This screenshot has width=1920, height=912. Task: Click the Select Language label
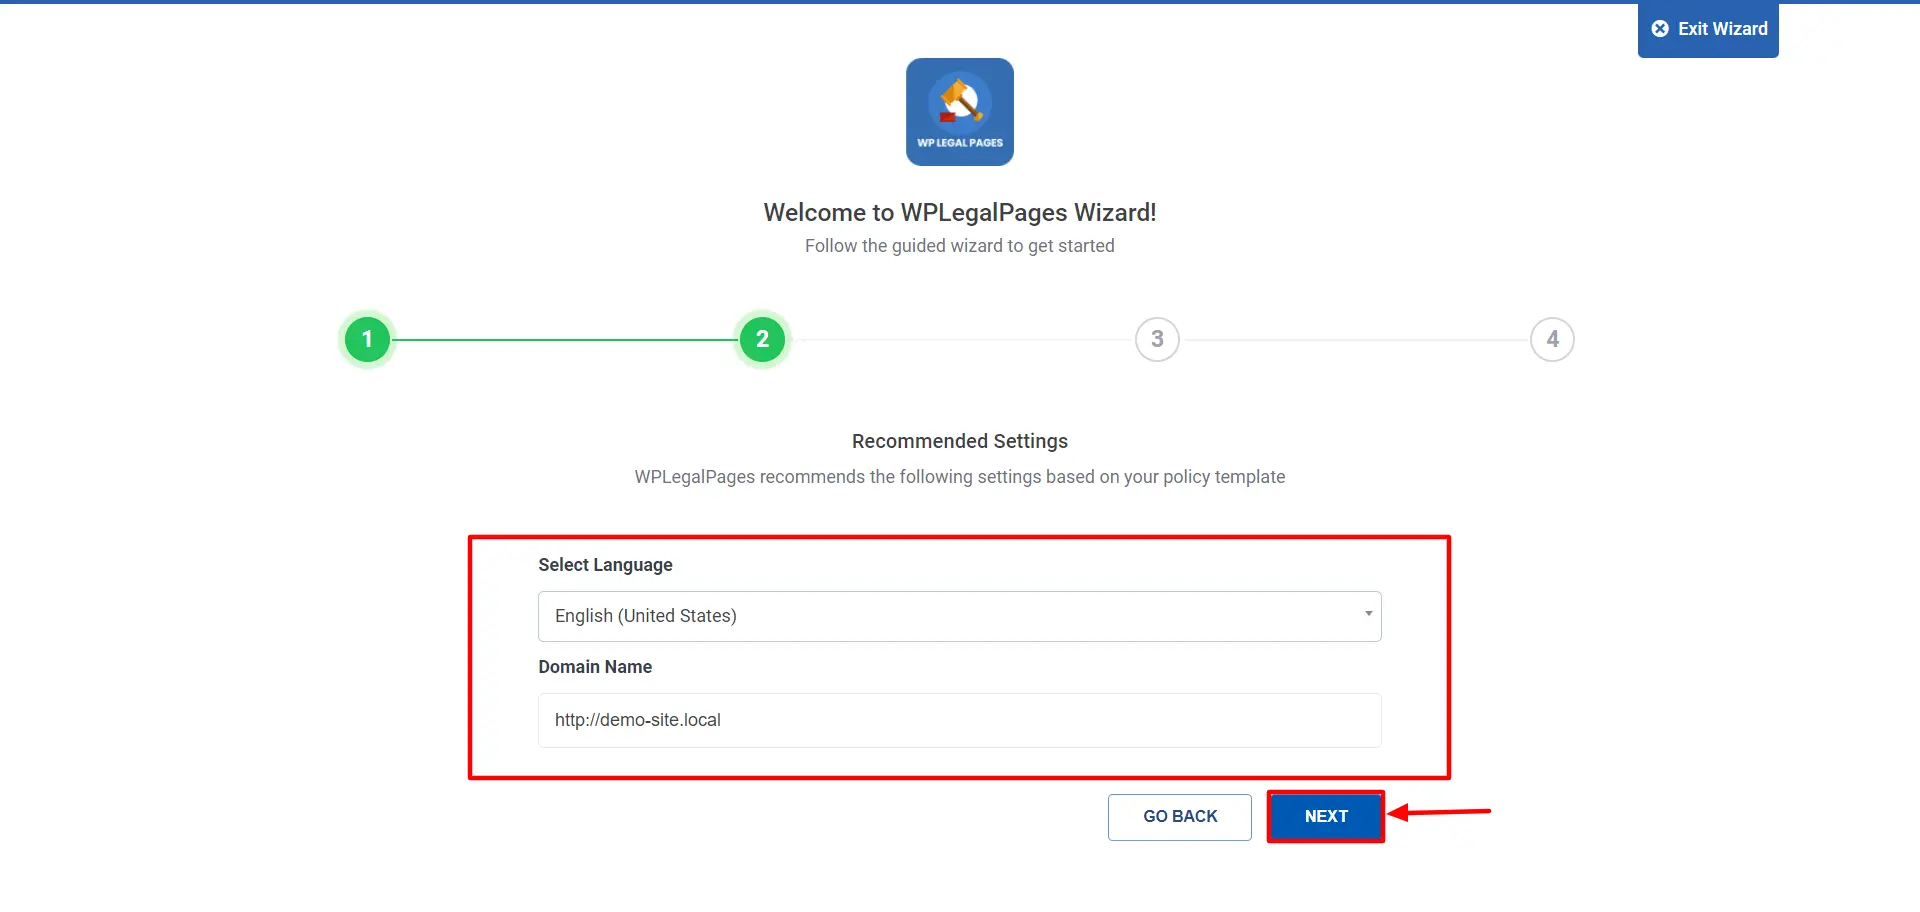point(605,565)
